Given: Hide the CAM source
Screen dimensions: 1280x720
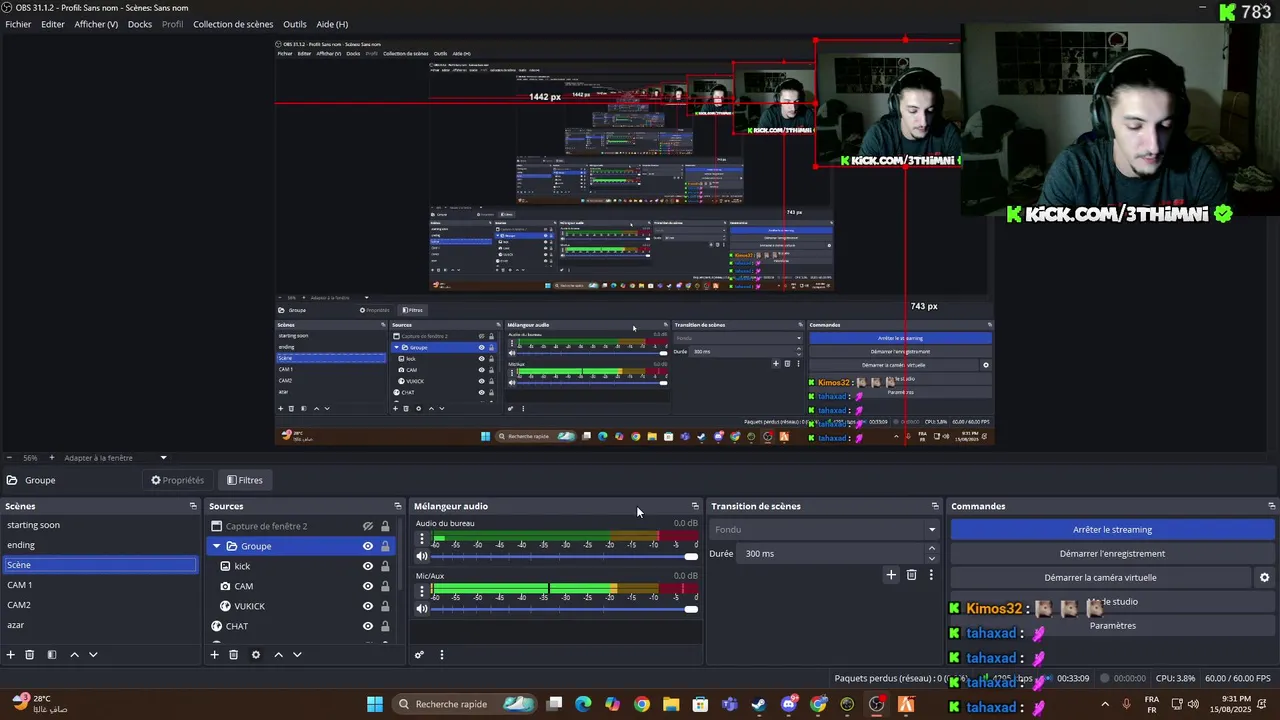Looking at the screenshot, I should pos(368,586).
